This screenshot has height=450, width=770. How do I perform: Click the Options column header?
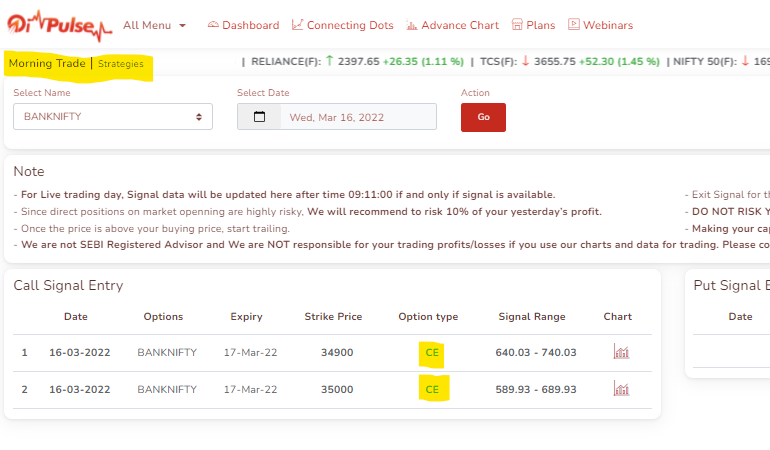pyautogui.click(x=163, y=317)
